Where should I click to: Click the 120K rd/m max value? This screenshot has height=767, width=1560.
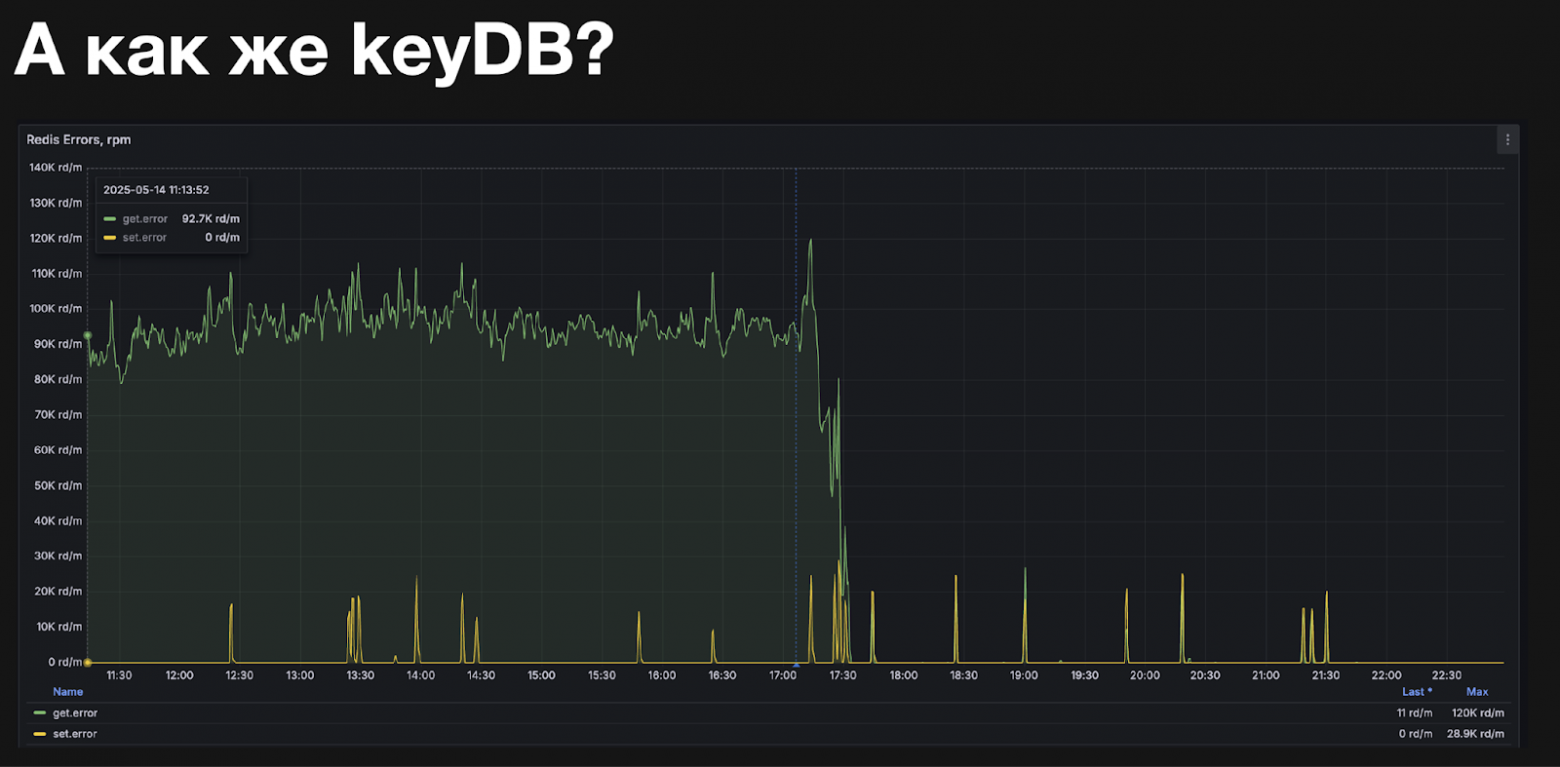[1477, 713]
